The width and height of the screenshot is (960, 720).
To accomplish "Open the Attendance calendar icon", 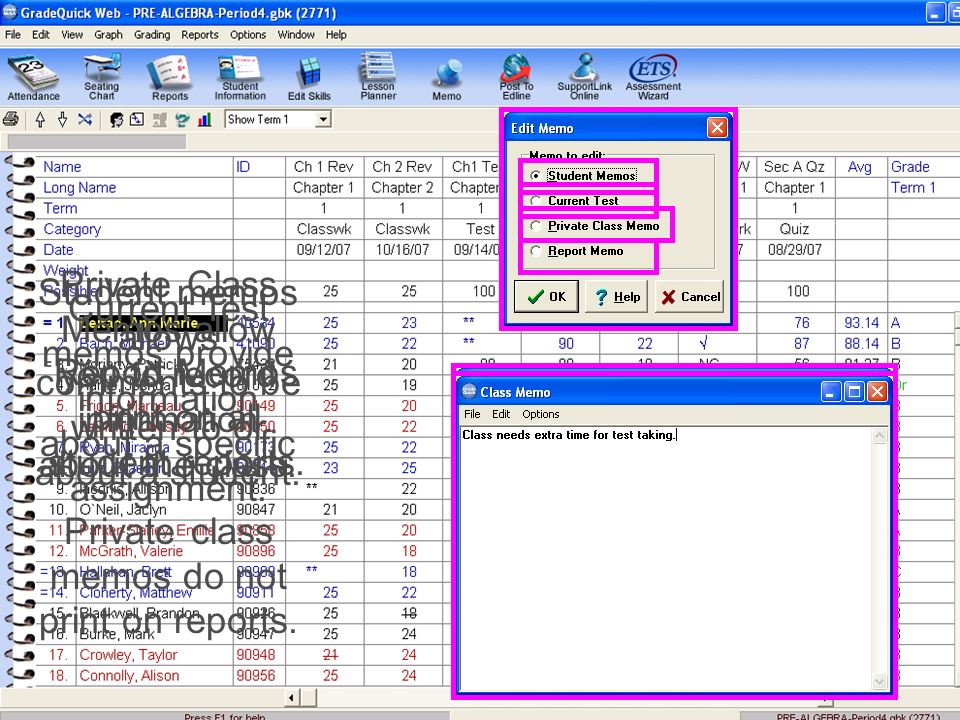I will tap(33, 77).
